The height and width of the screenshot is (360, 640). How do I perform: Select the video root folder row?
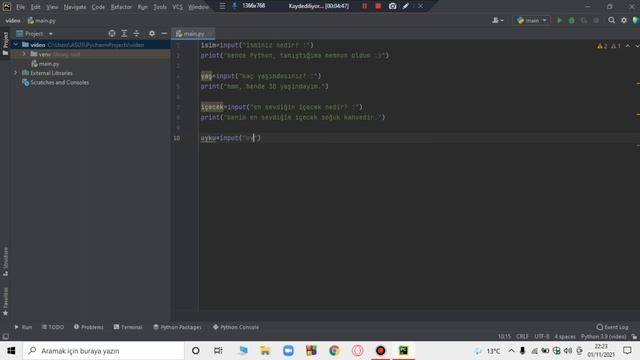coord(91,44)
